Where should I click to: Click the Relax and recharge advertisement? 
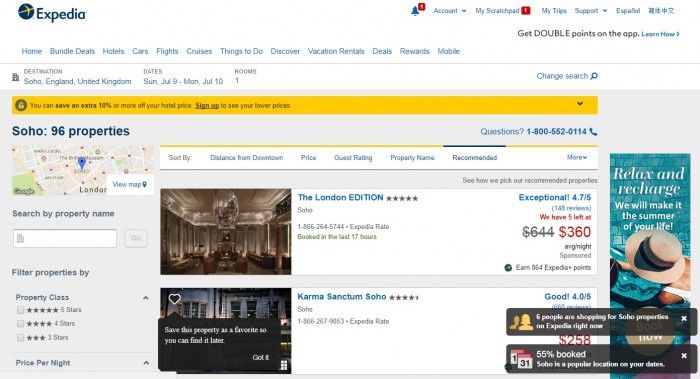click(x=650, y=266)
